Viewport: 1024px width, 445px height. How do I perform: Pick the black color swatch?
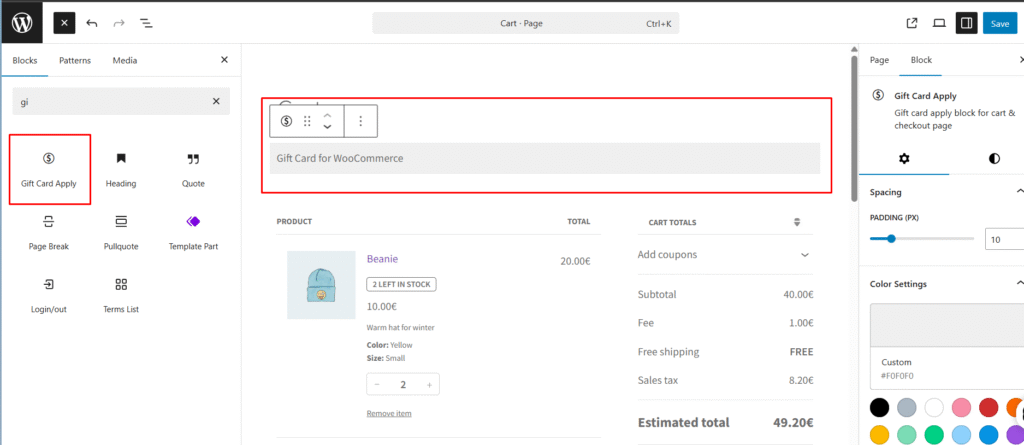point(879,407)
